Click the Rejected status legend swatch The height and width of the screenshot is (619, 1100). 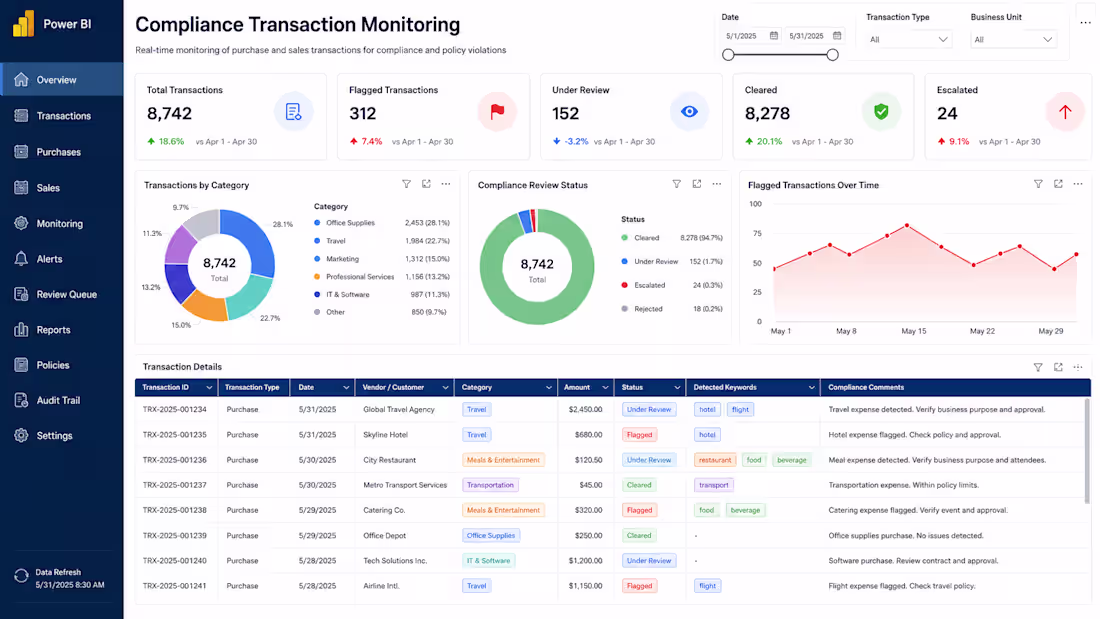[x=624, y=309]
